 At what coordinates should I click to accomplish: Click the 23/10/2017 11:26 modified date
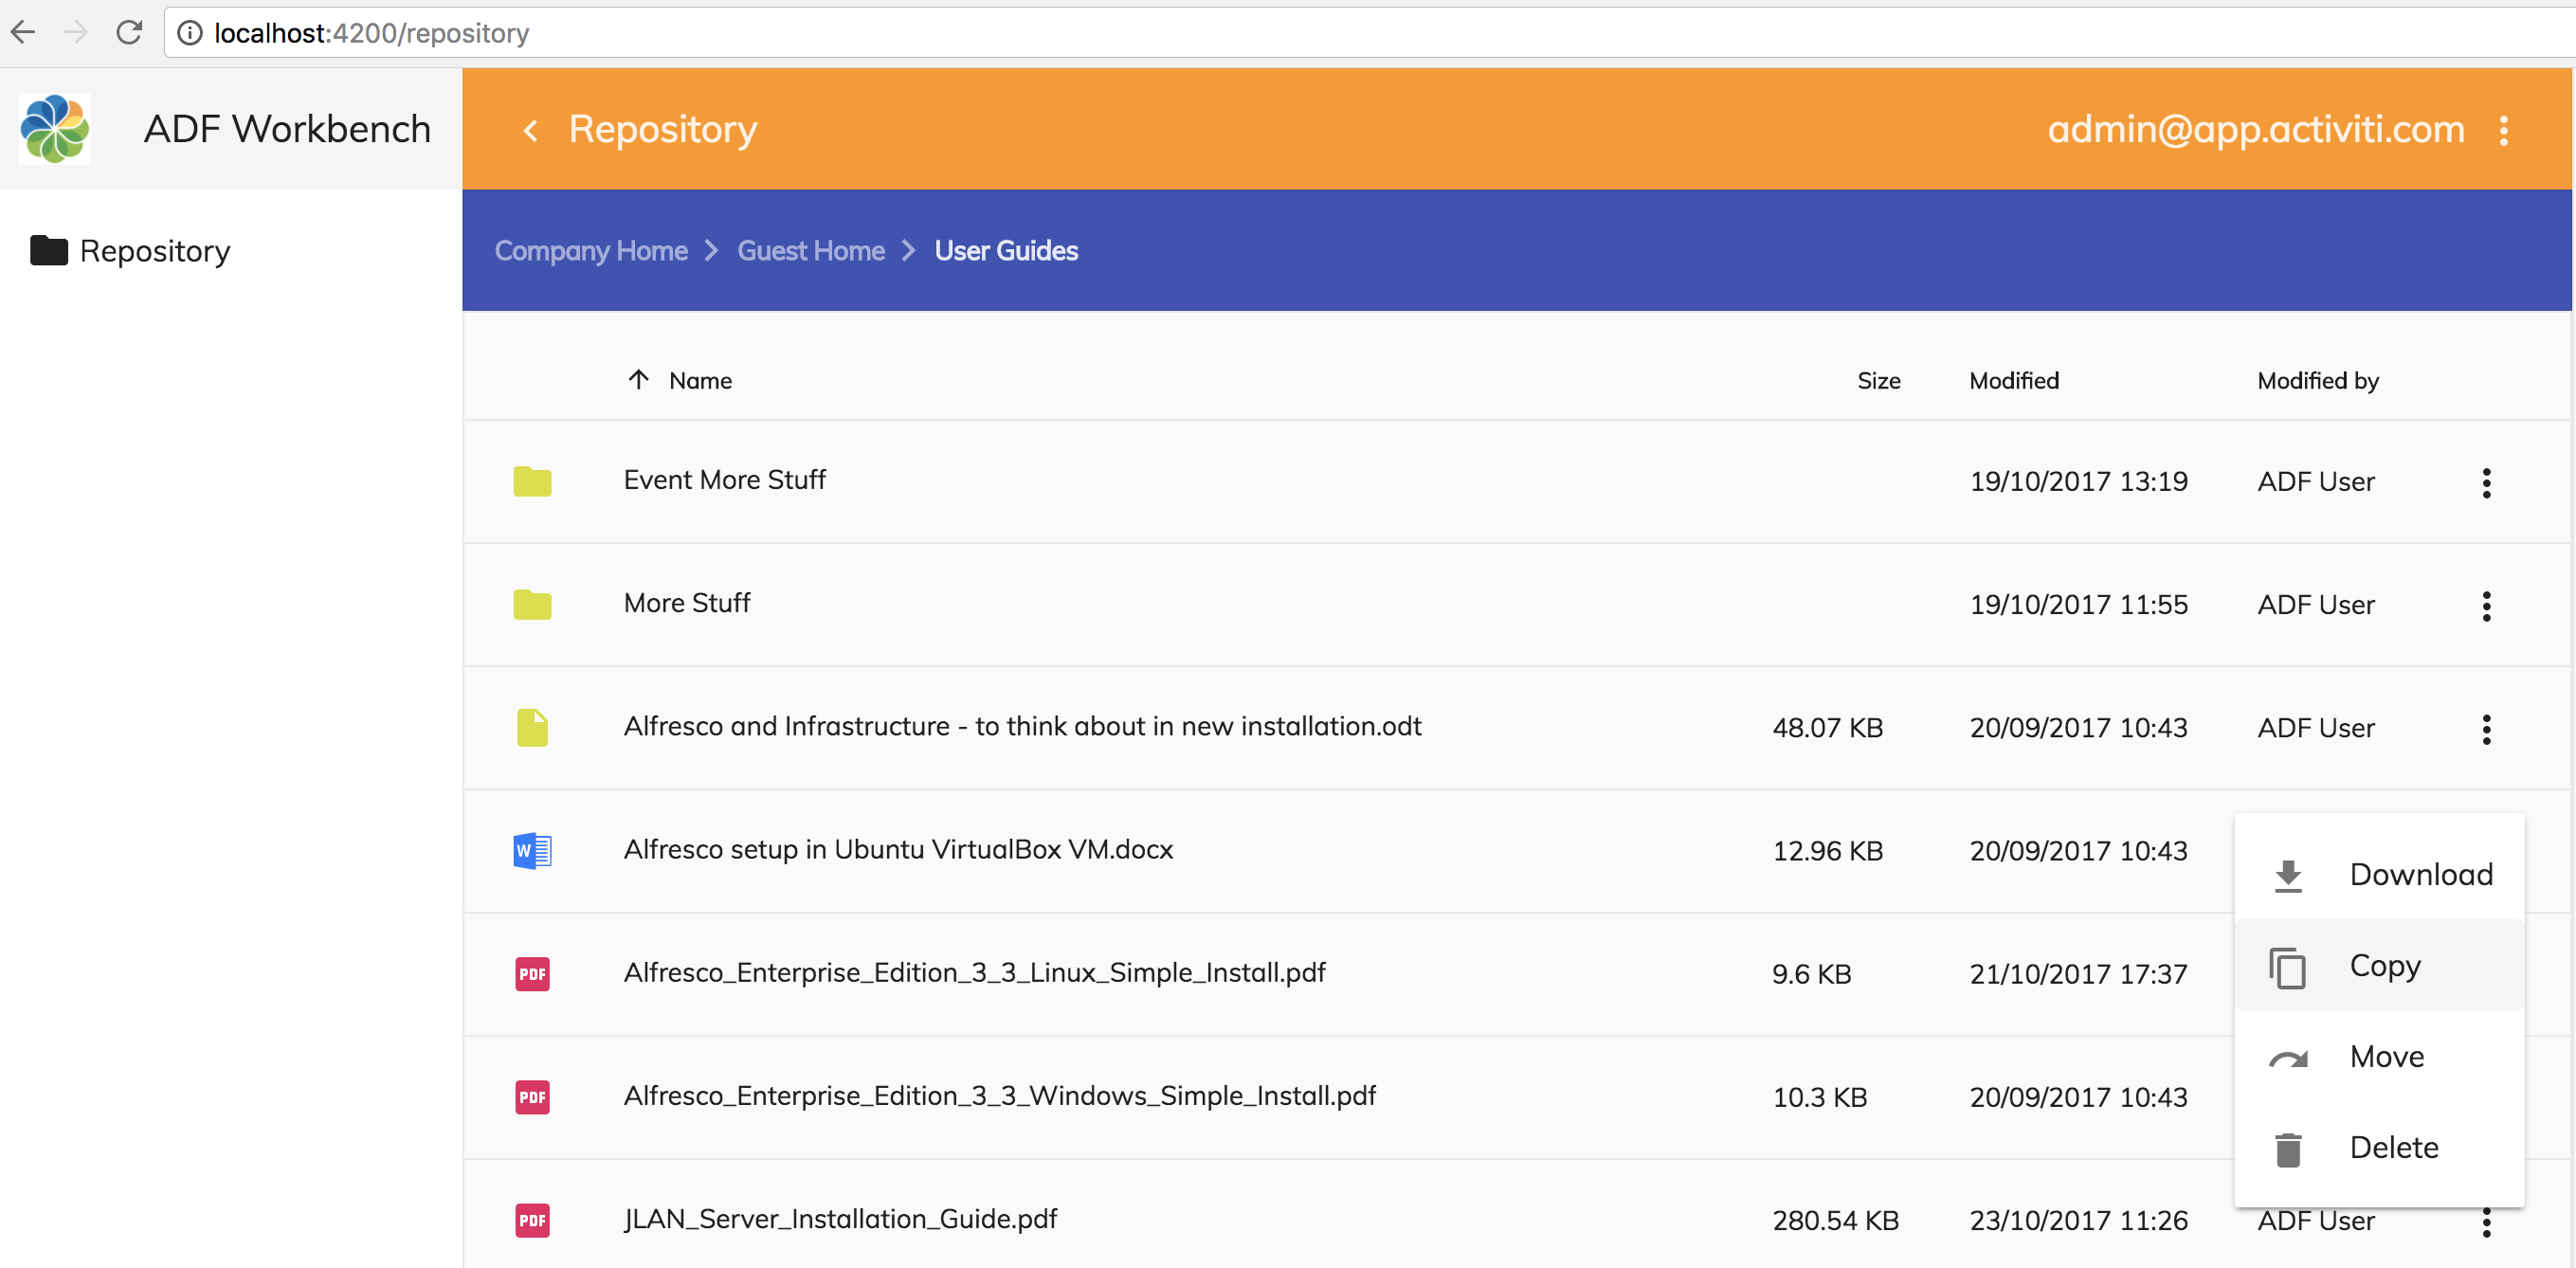point(2079,1219)
